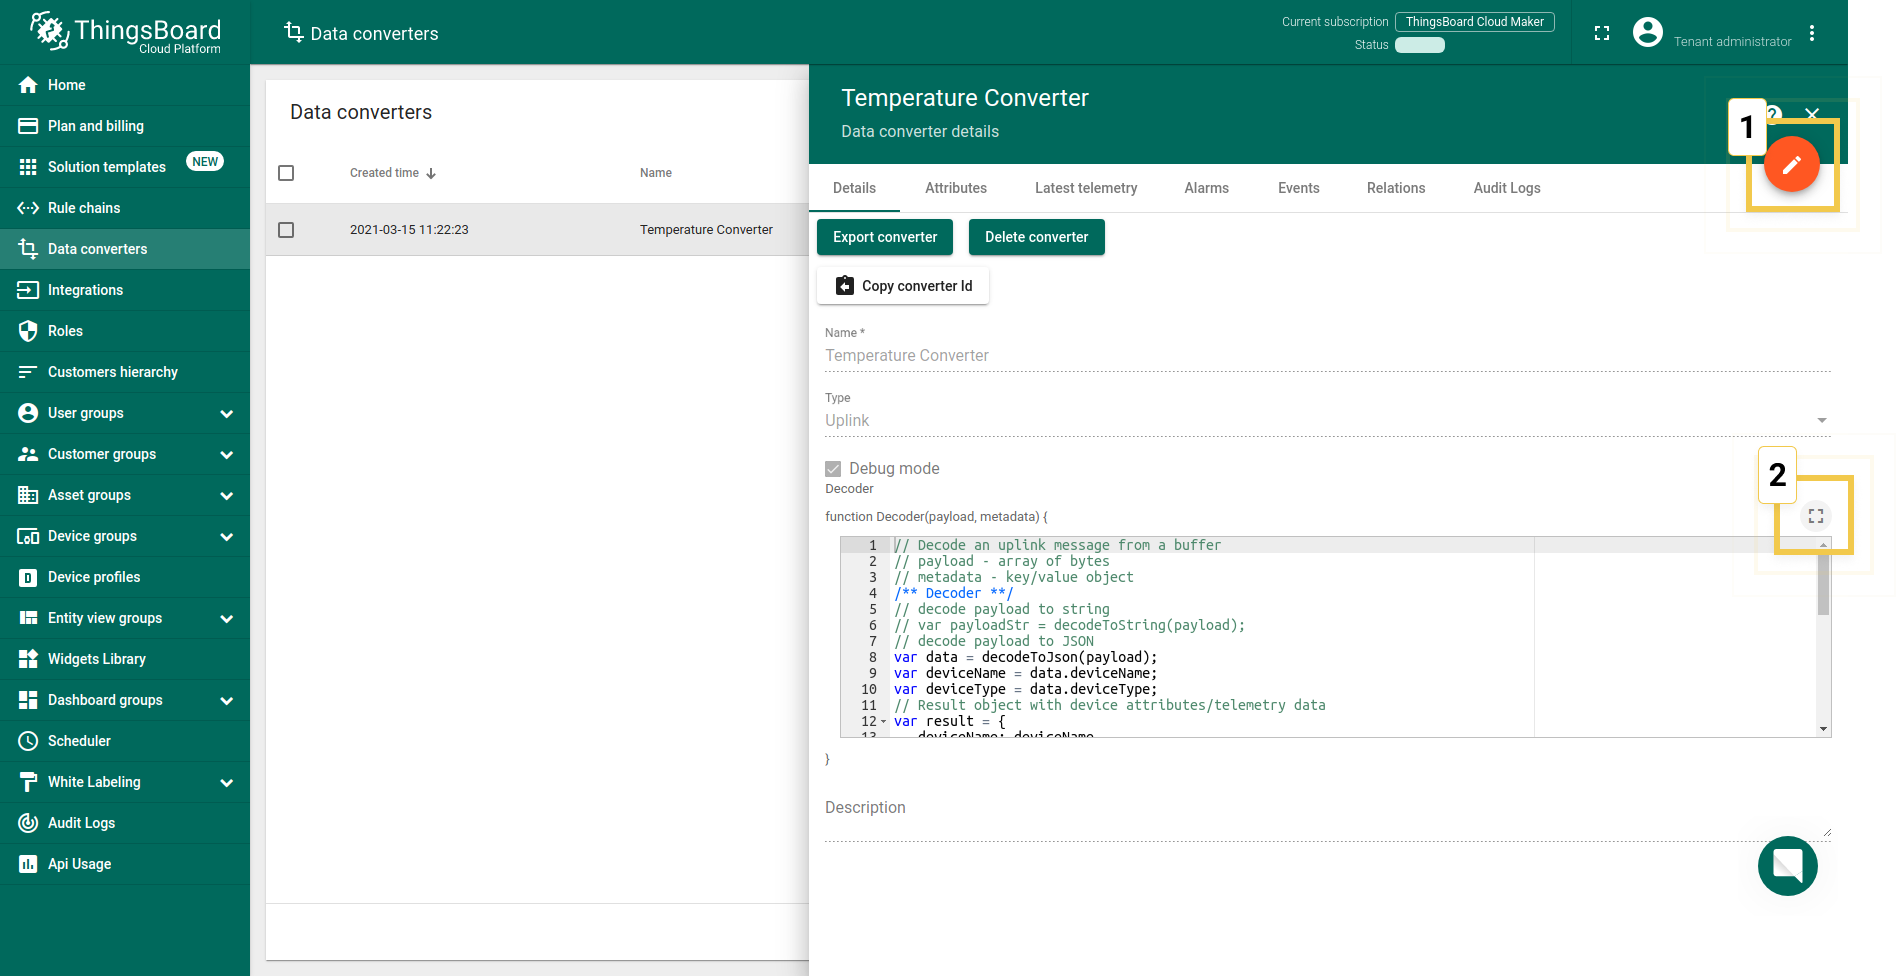Image resolution: width=1896 pixels, height=976 pixels.
Task: Click the 2021-03-15 11:22:23 created time cell
Action: [x=409, y=230]
